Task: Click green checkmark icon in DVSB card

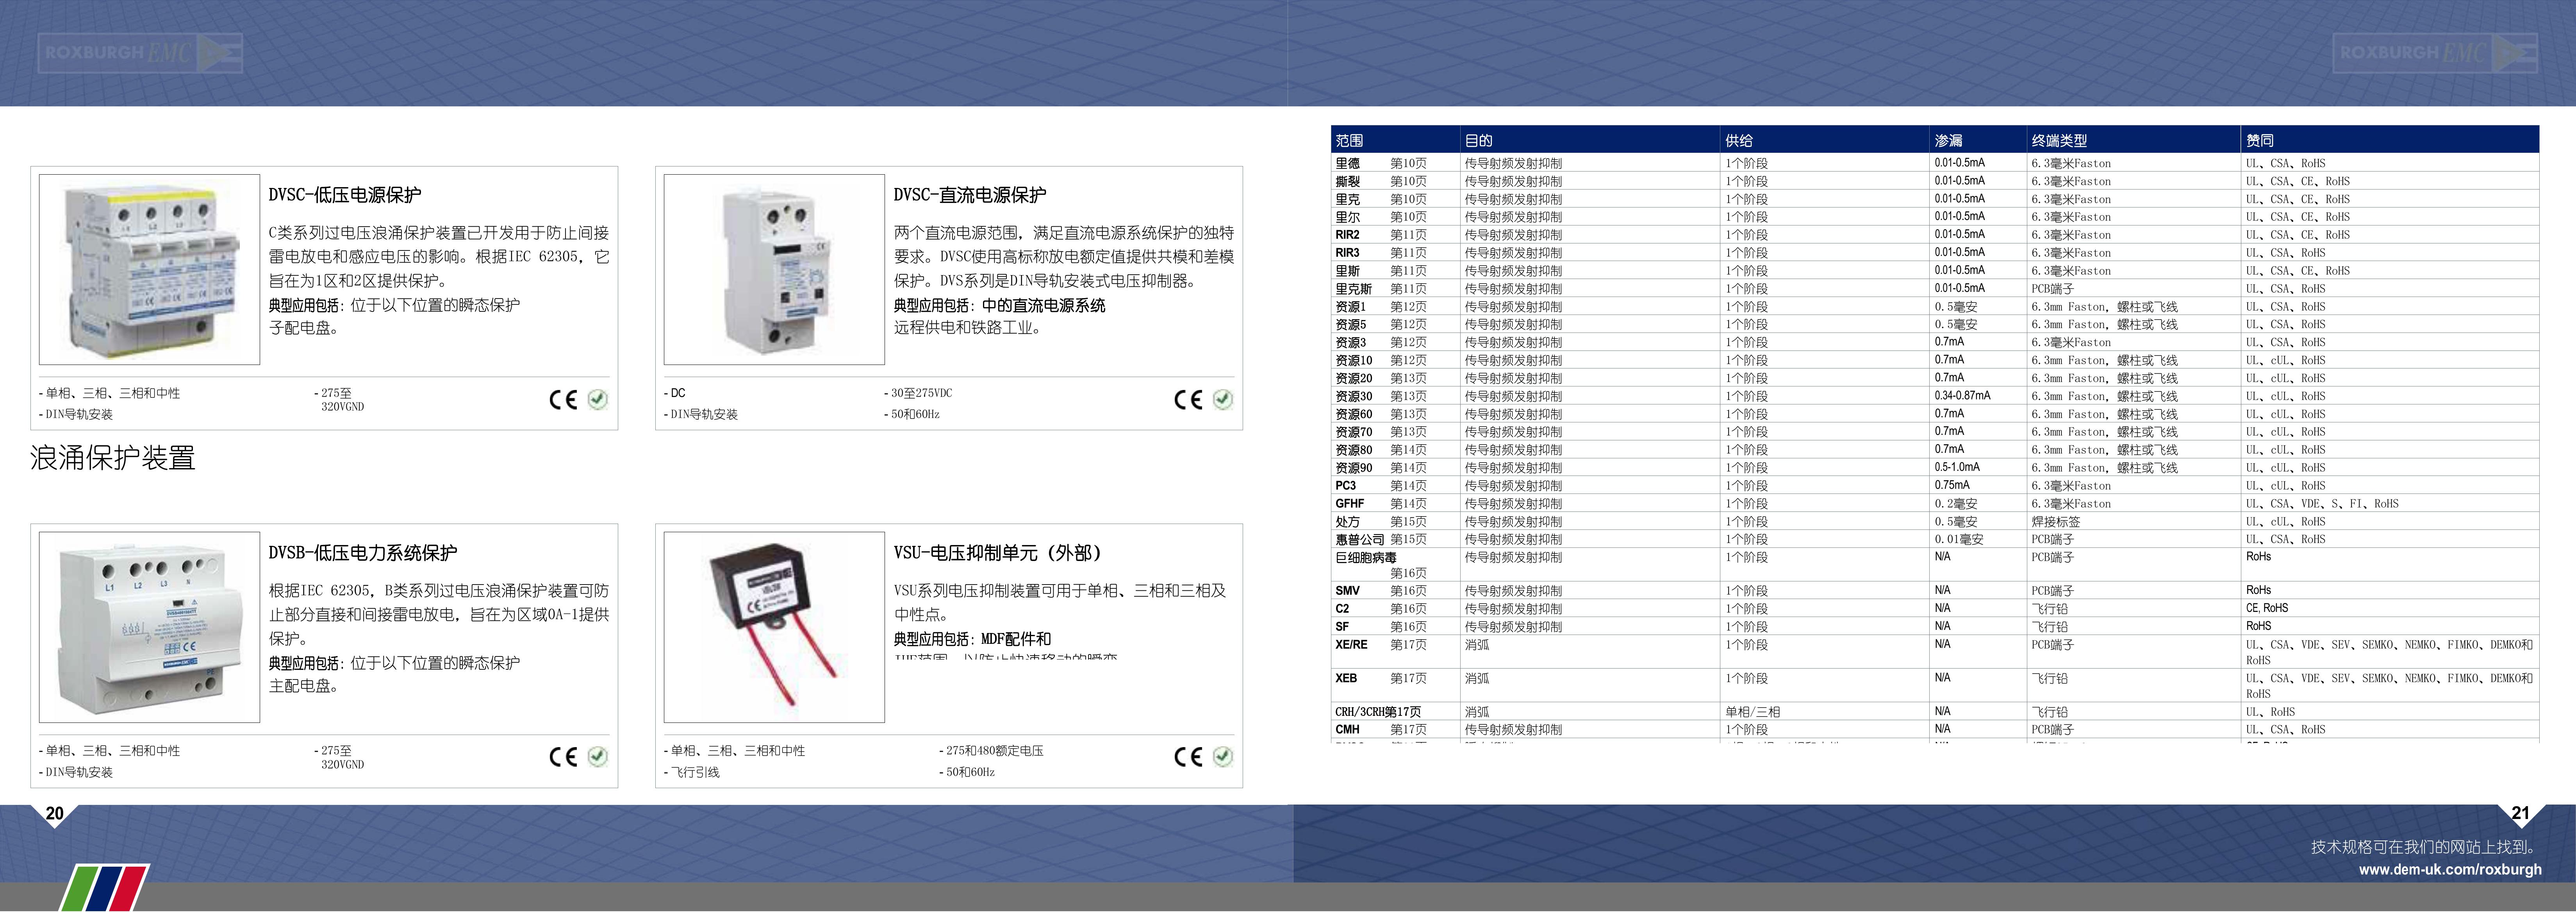Action: tap(598, 757)
